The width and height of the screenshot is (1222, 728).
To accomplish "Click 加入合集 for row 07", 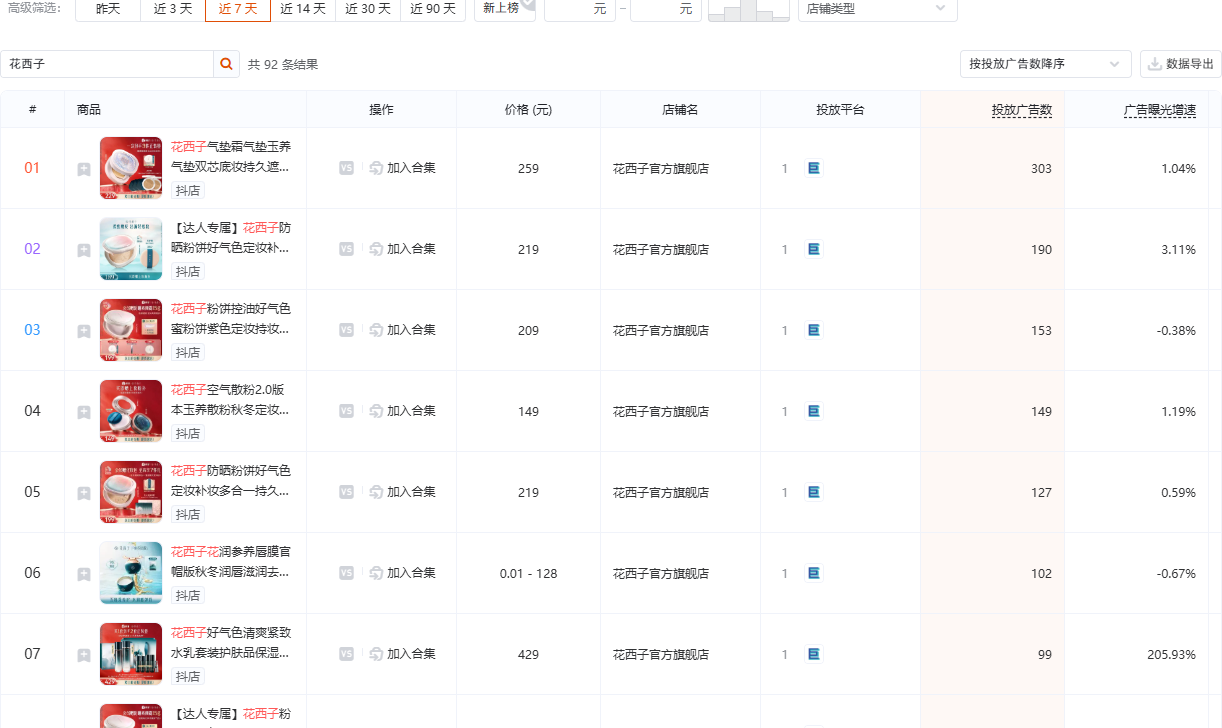I will pos(402,654).
